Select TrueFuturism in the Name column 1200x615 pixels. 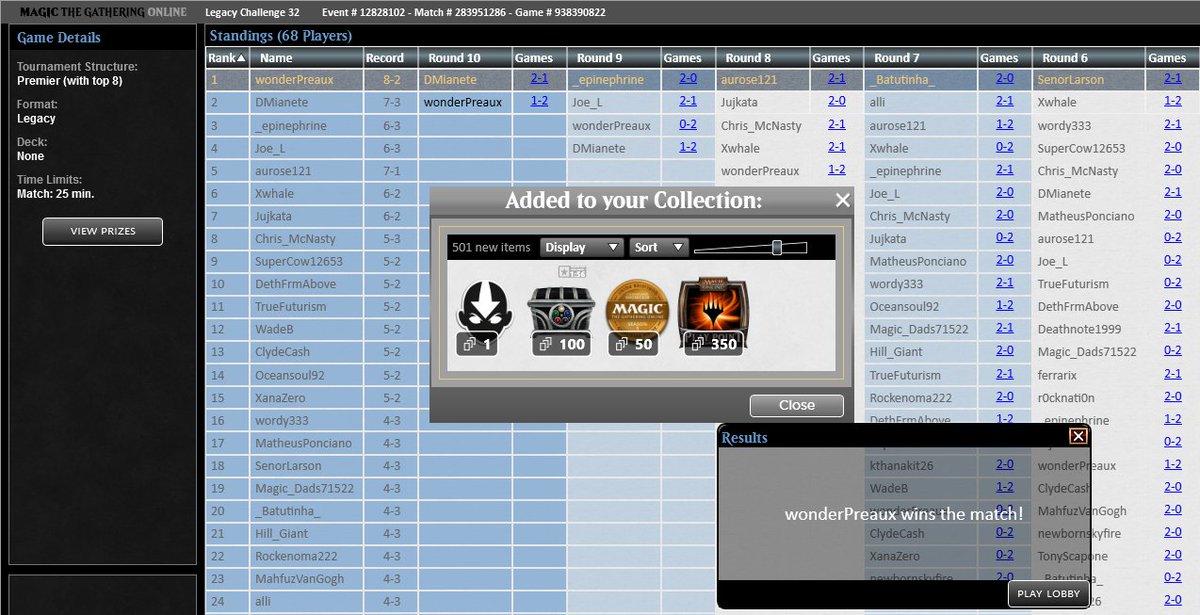[x=290, y=307]
